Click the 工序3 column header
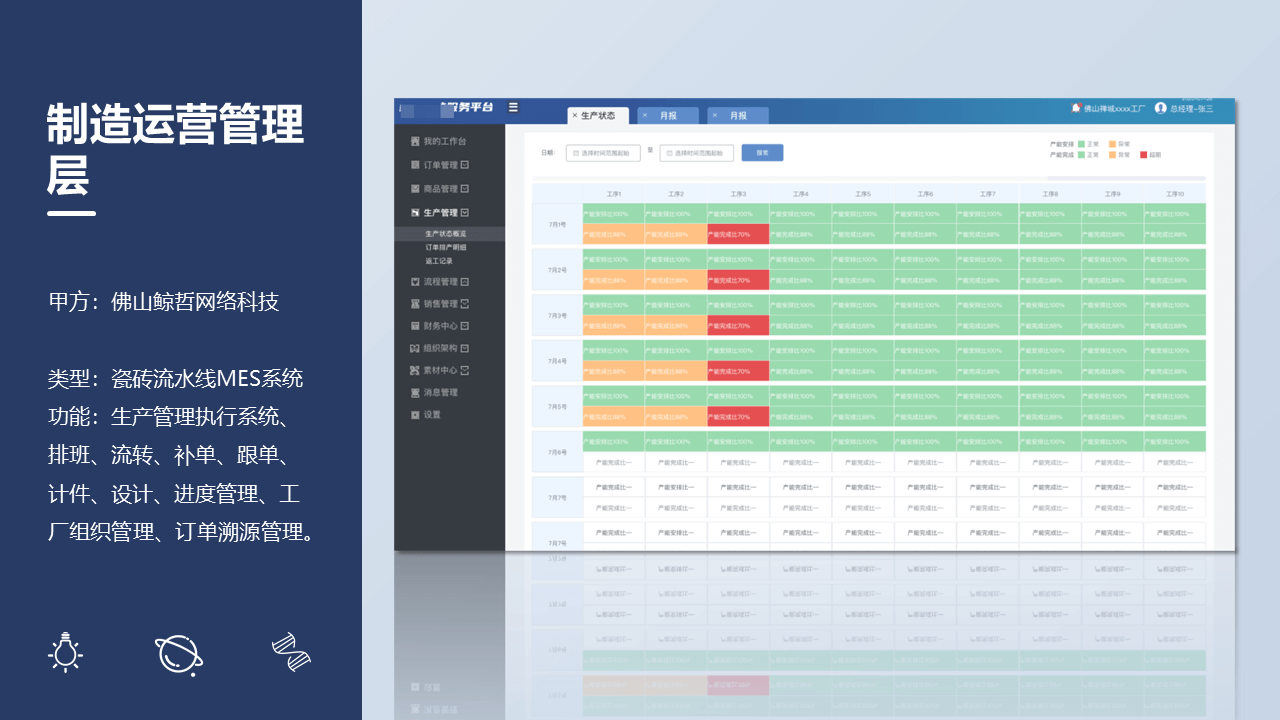1280x720 pixels. 738,194
